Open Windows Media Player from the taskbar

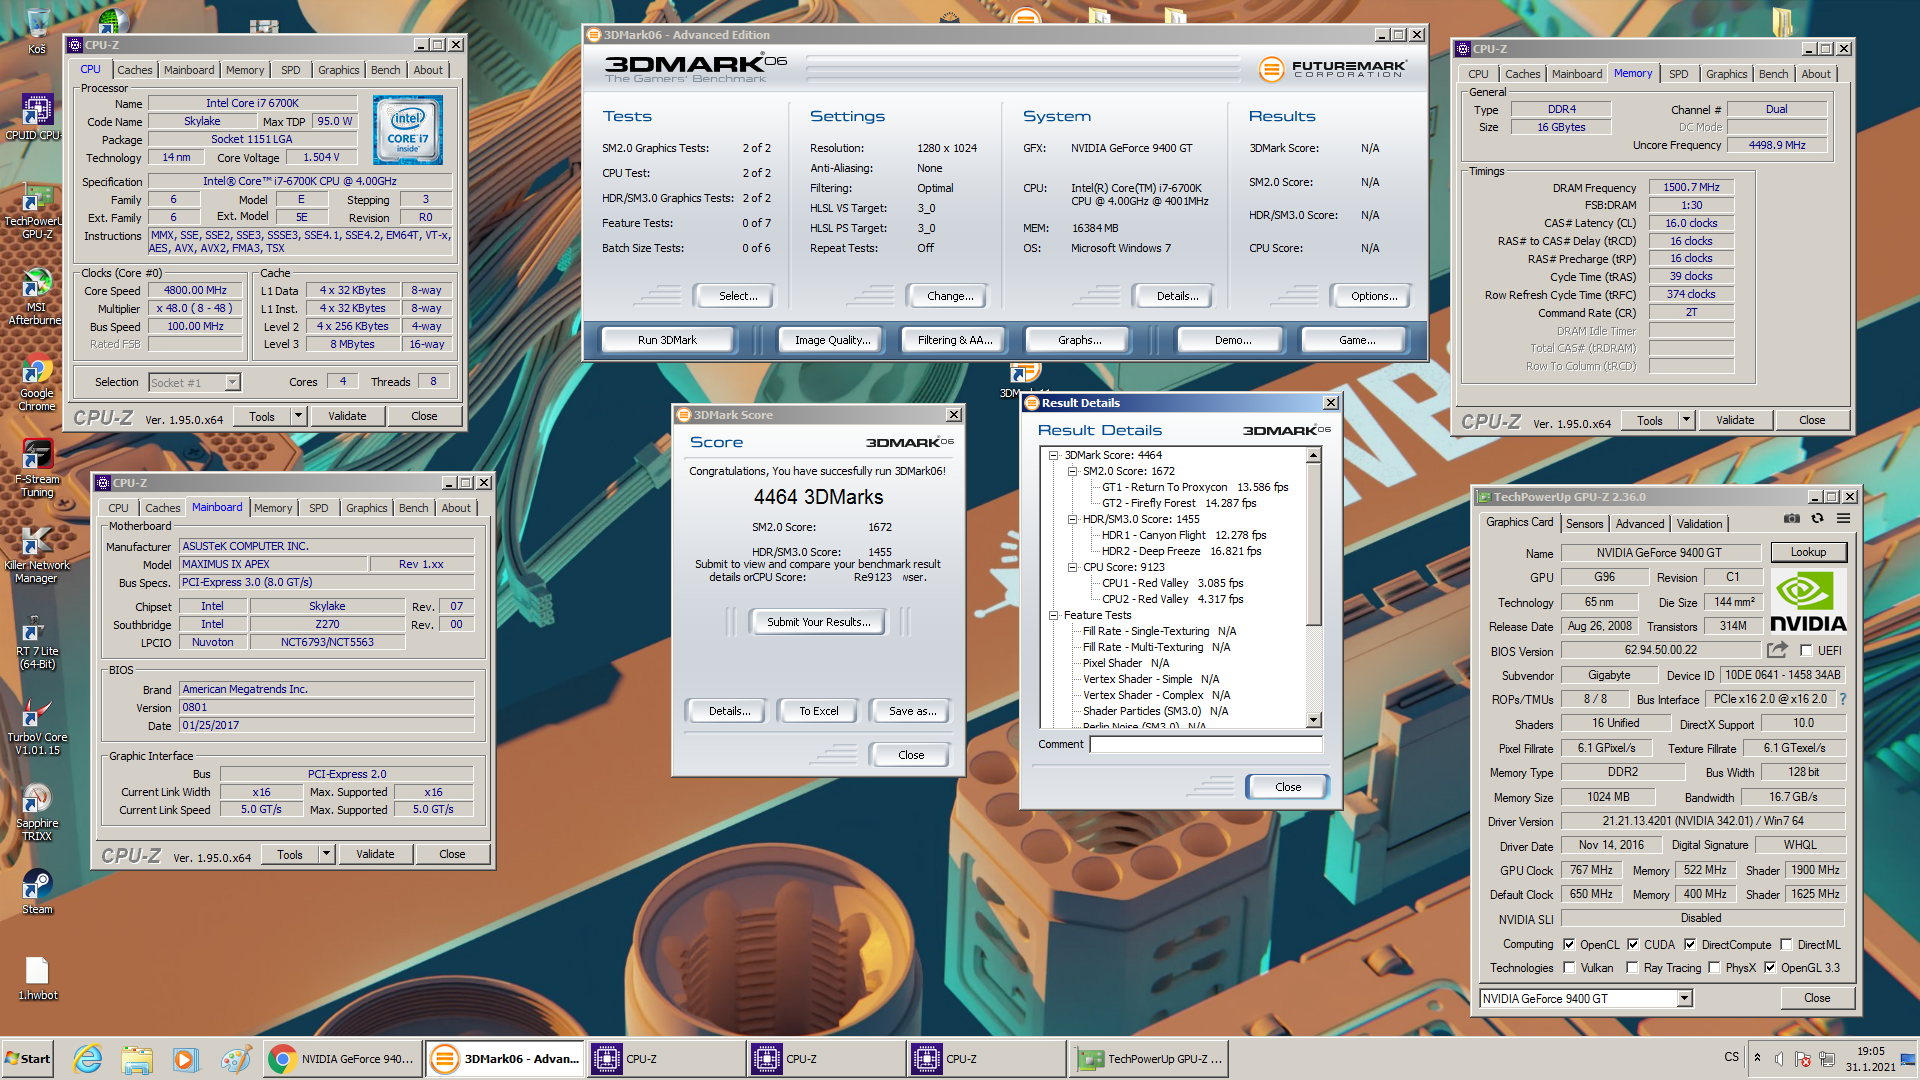click(x=185, y=1059)
